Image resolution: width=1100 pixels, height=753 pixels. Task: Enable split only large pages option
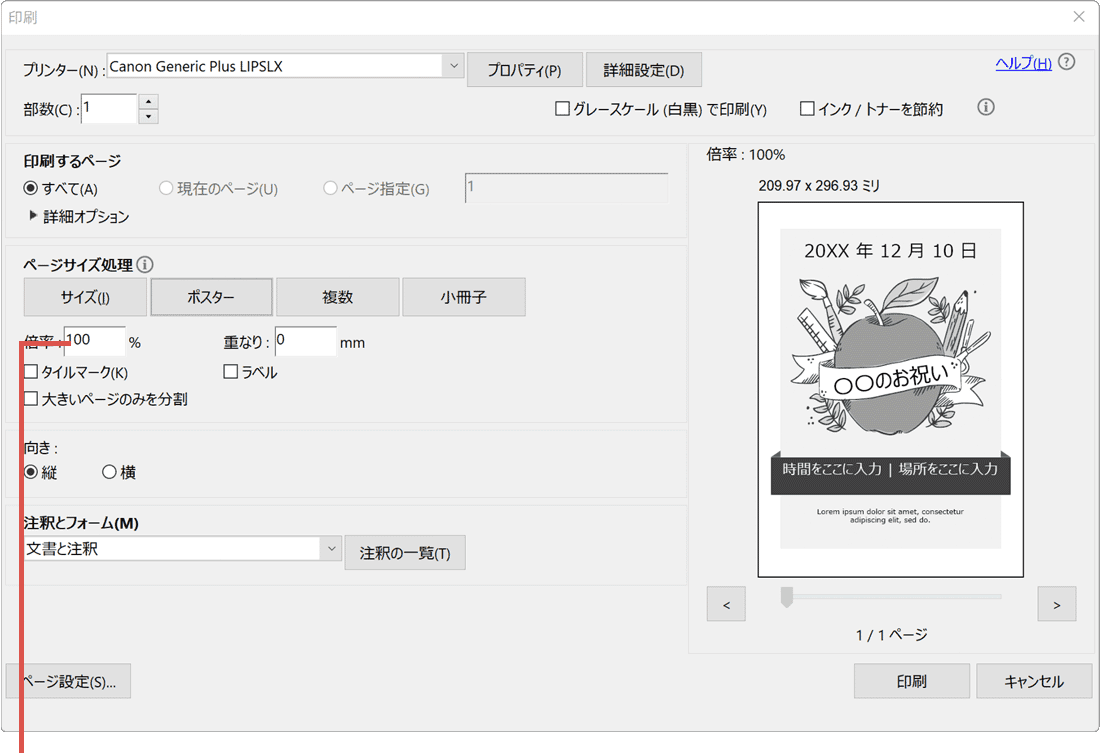[x=30, y=398]
